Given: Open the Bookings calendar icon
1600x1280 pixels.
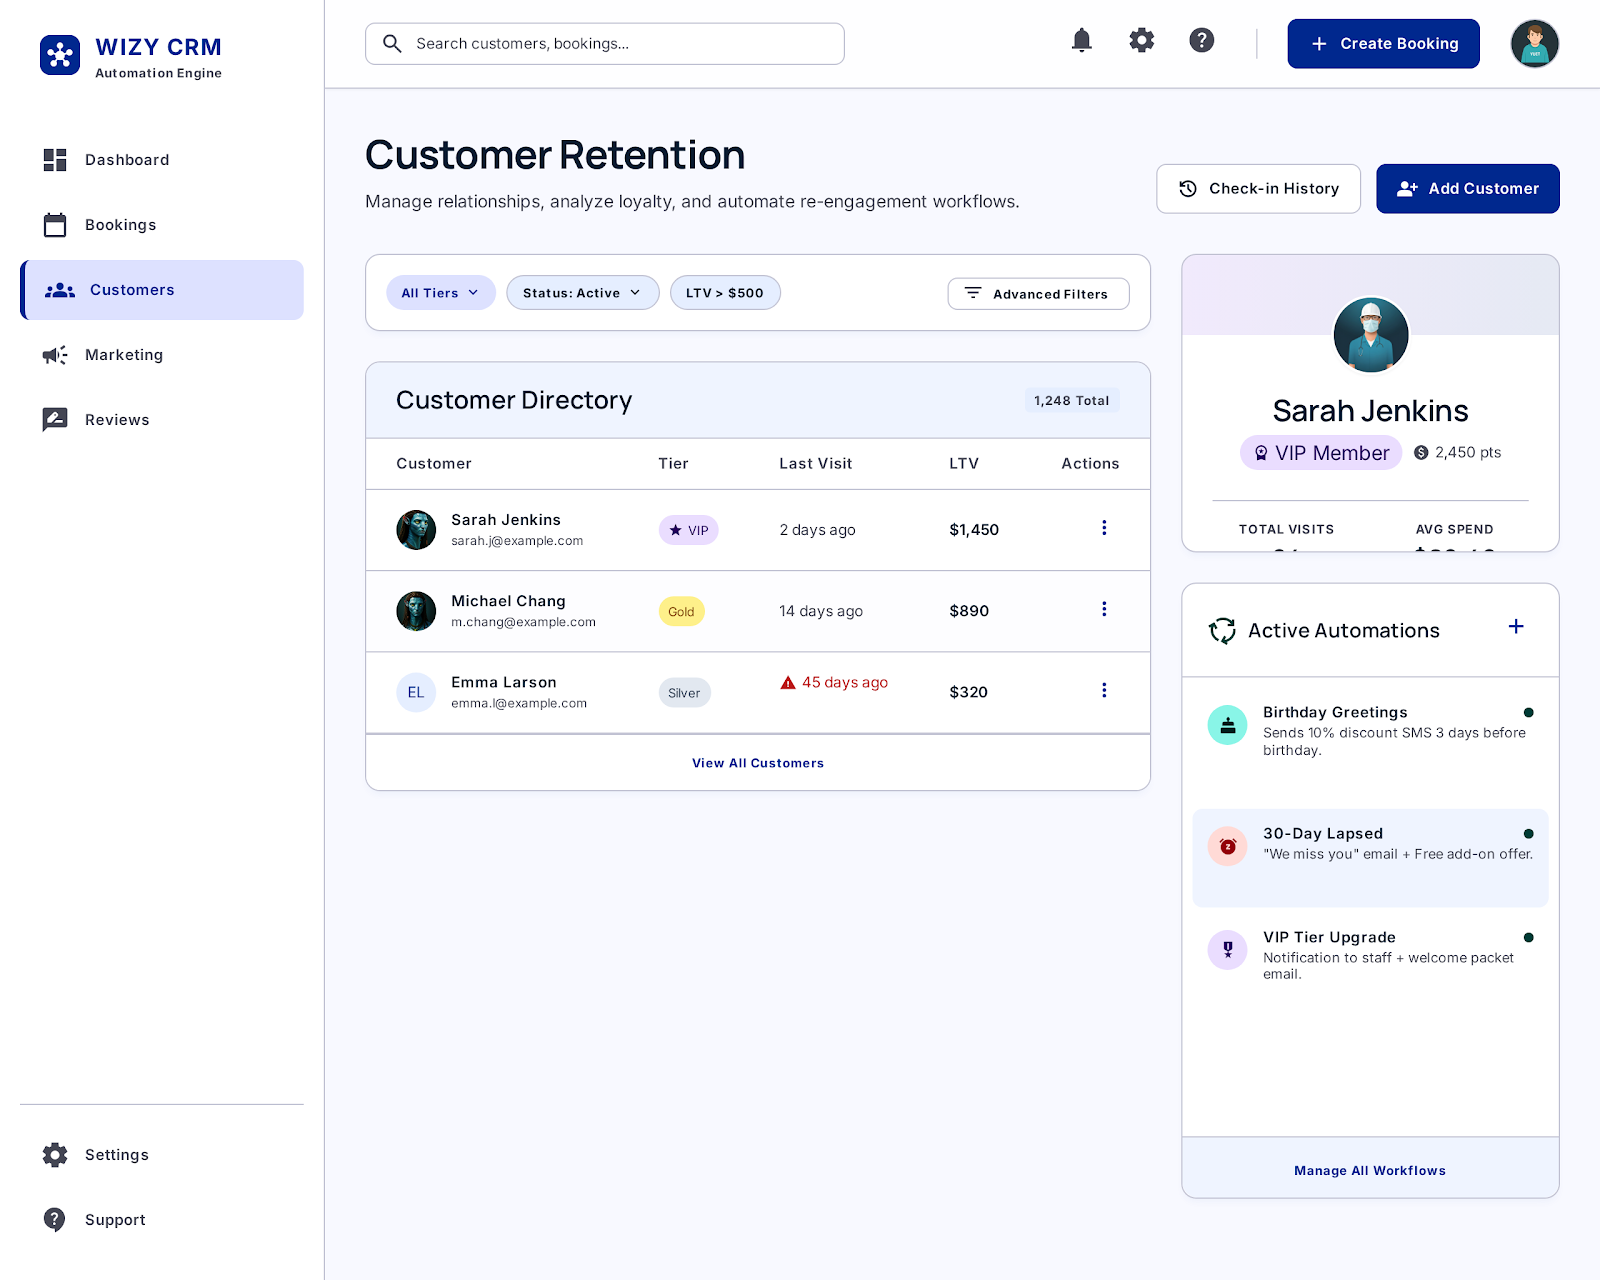Looking at the screenshot, I should point(55,225).
